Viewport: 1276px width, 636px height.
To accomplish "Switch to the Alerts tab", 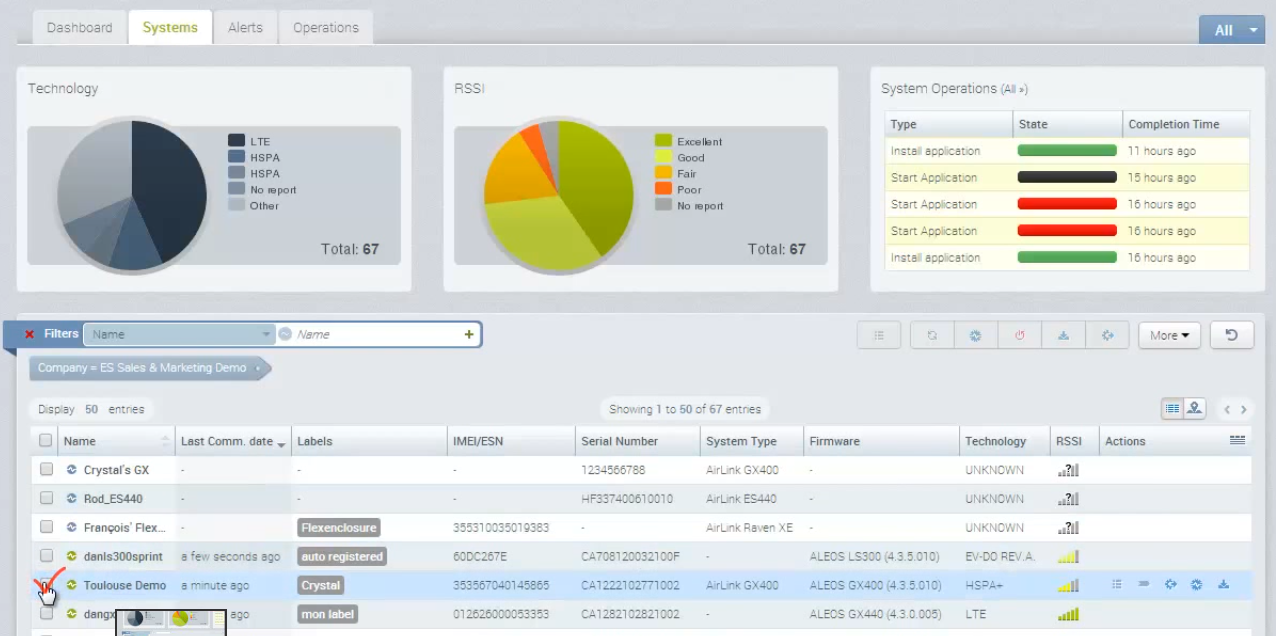I will [245, 28].
